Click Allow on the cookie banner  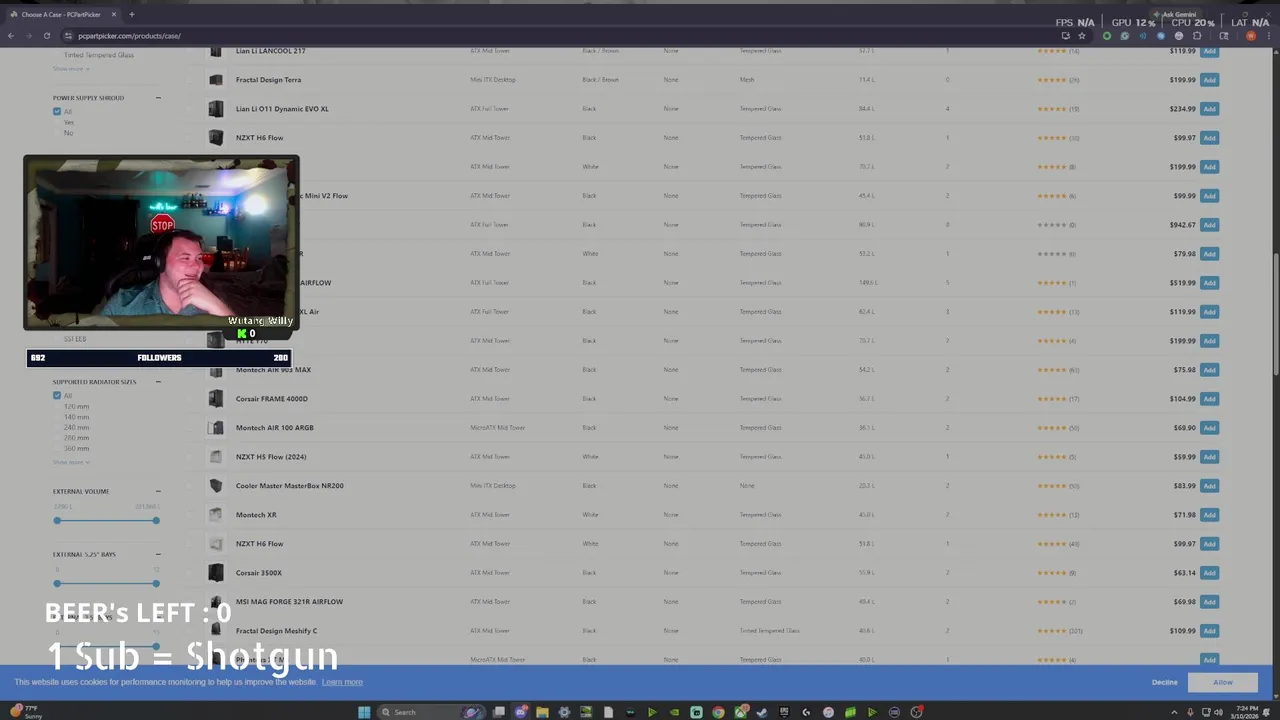(x=1223, y=682)
